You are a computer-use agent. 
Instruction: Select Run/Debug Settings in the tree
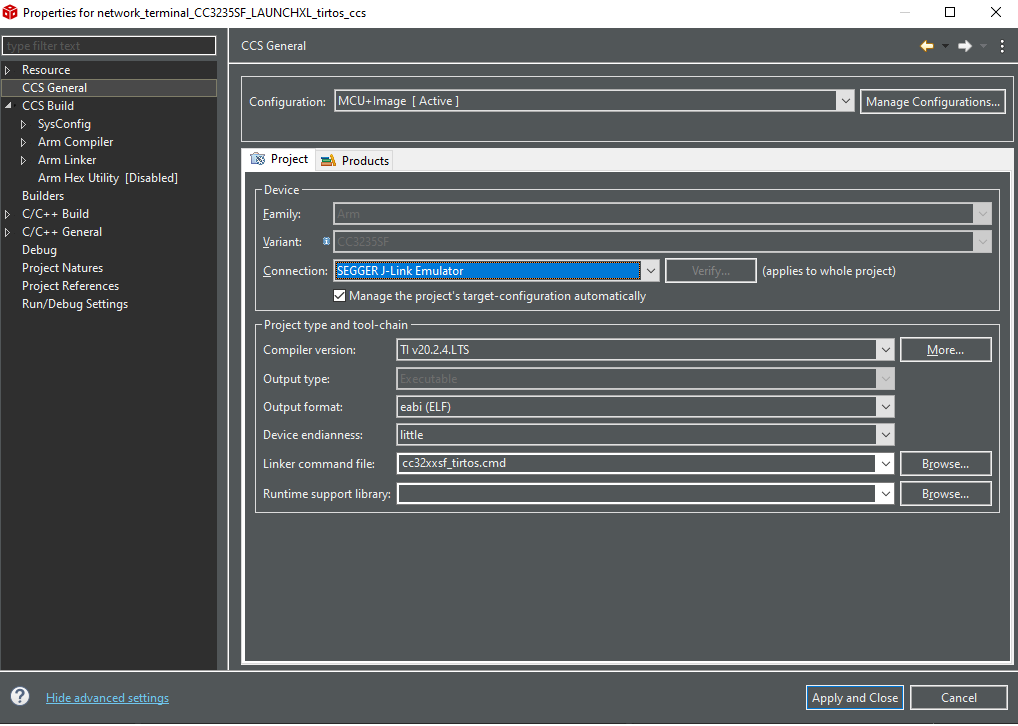pos(75,304)
